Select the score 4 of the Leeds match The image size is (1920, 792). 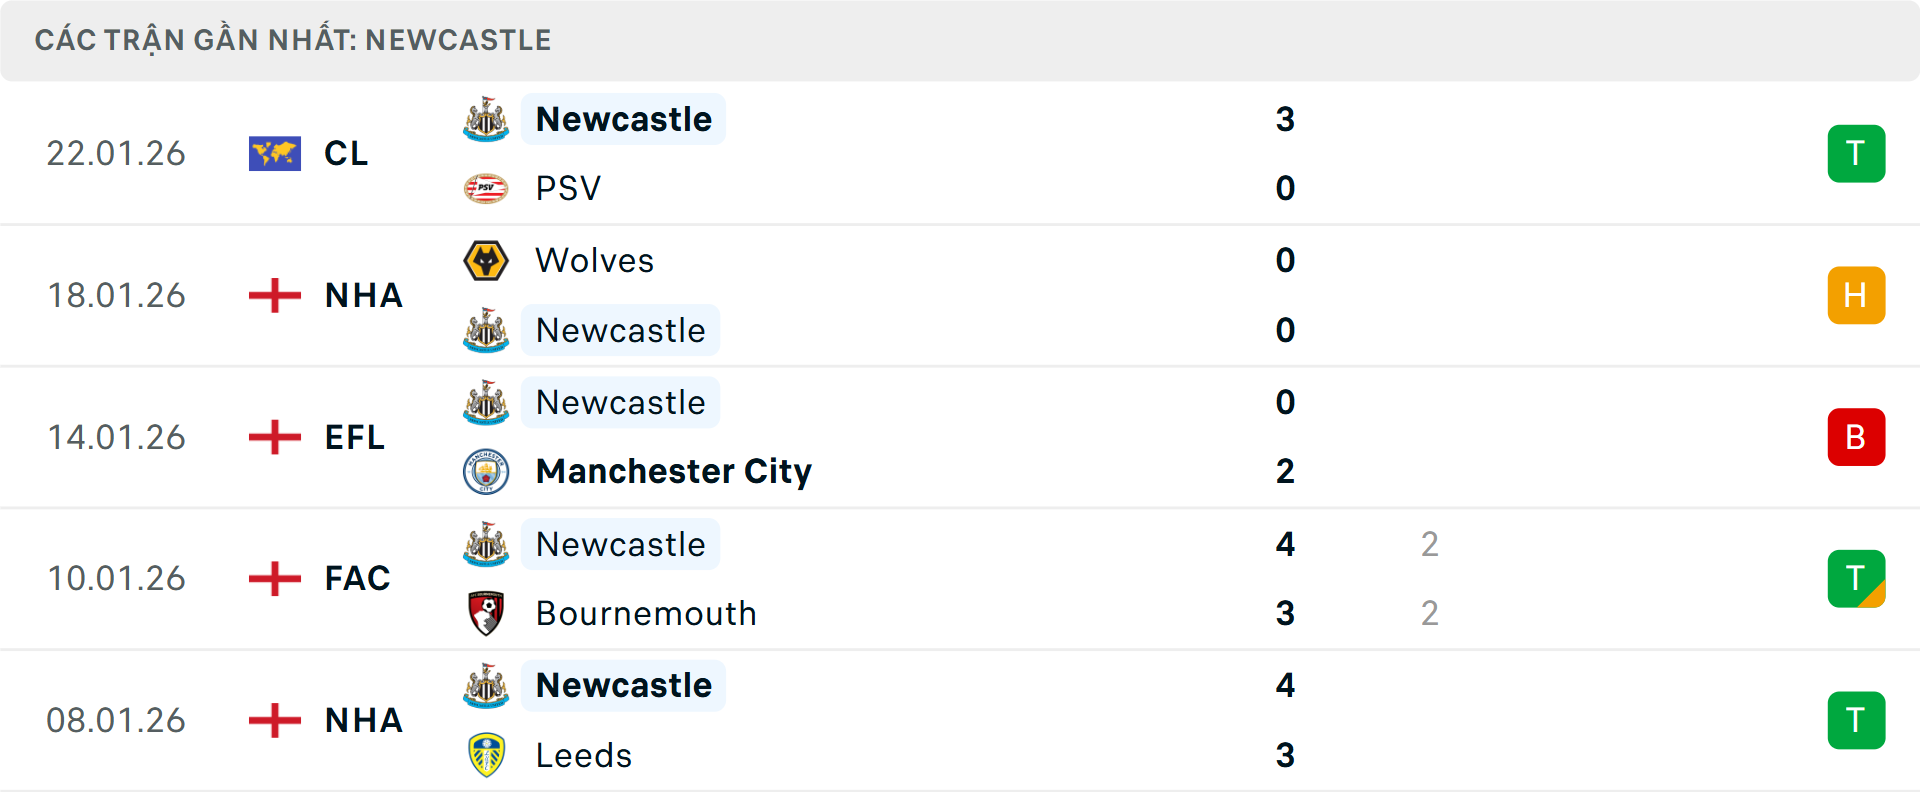[x=1286, y=686]
